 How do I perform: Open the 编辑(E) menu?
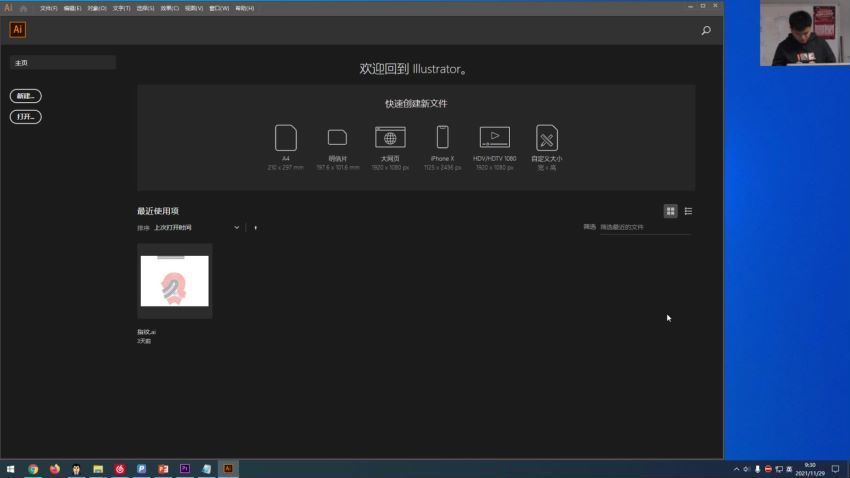point(72,8)
